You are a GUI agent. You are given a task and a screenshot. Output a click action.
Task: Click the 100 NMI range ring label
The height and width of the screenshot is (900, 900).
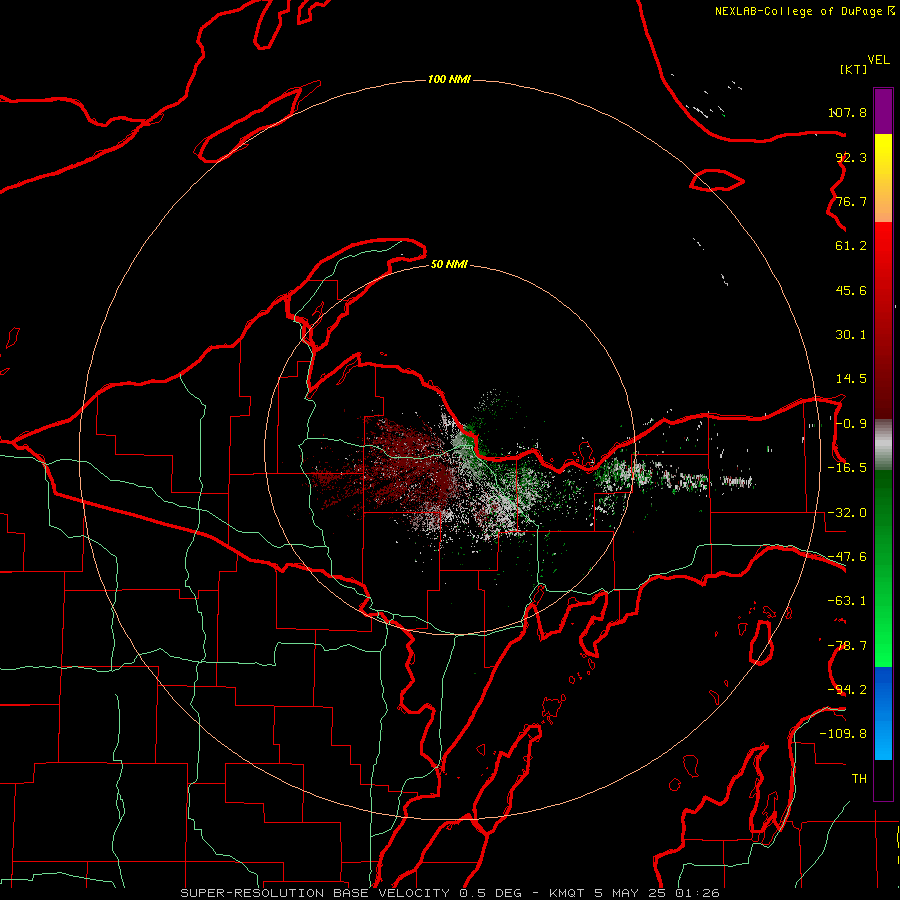(x=449, y=79)
